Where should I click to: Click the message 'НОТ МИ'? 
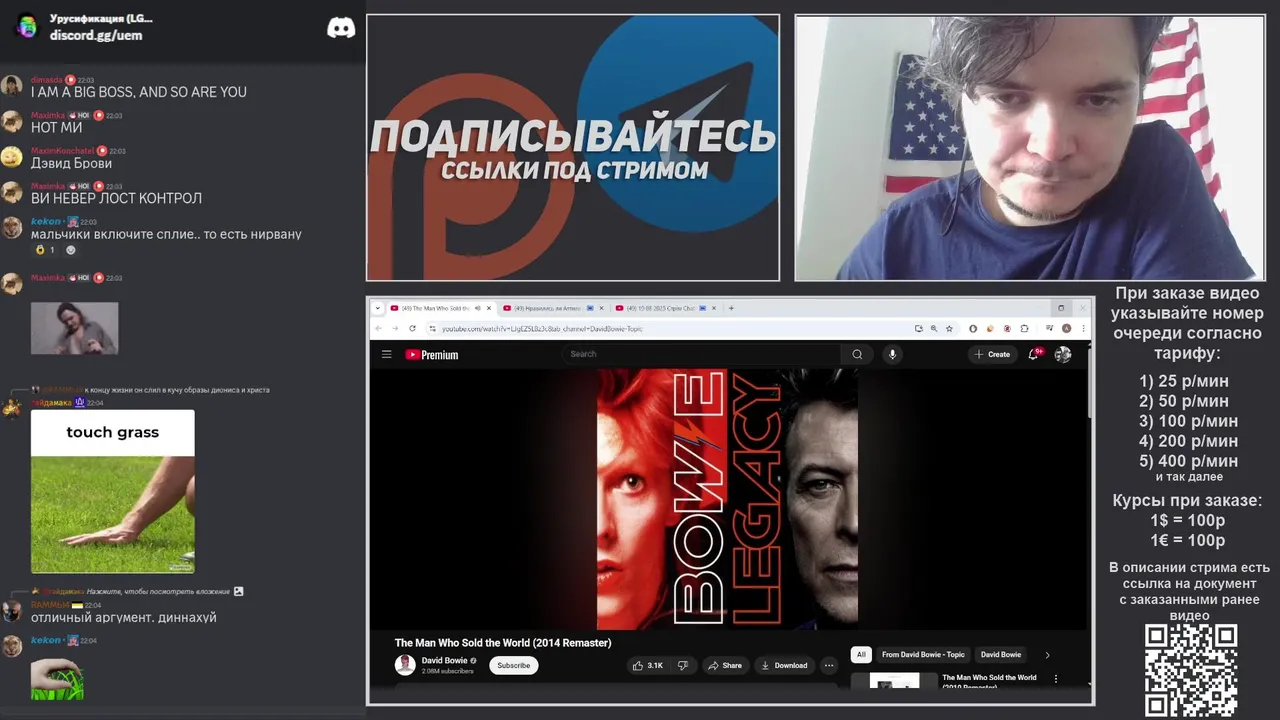coord(56,127)
